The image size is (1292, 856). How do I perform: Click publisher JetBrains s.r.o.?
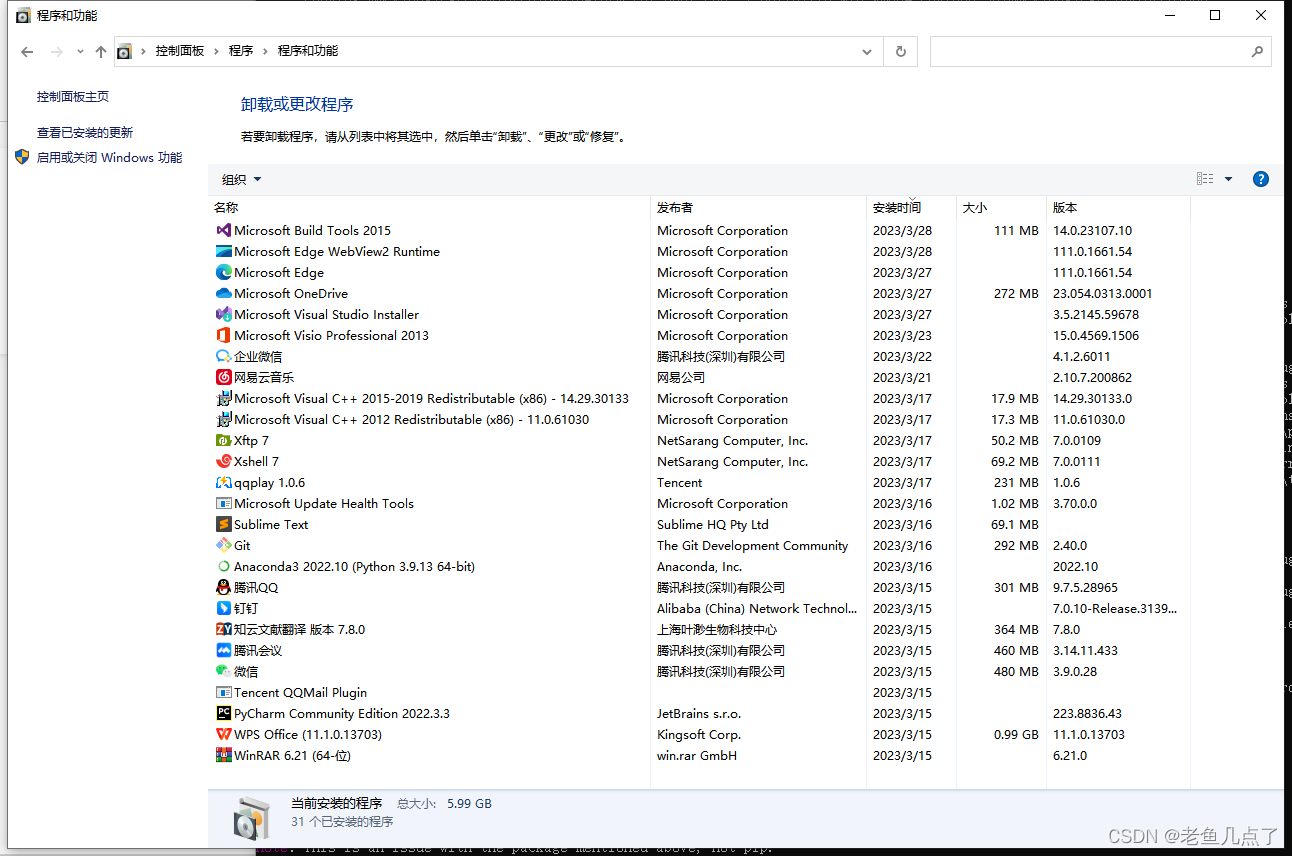(x=699, y=713)
